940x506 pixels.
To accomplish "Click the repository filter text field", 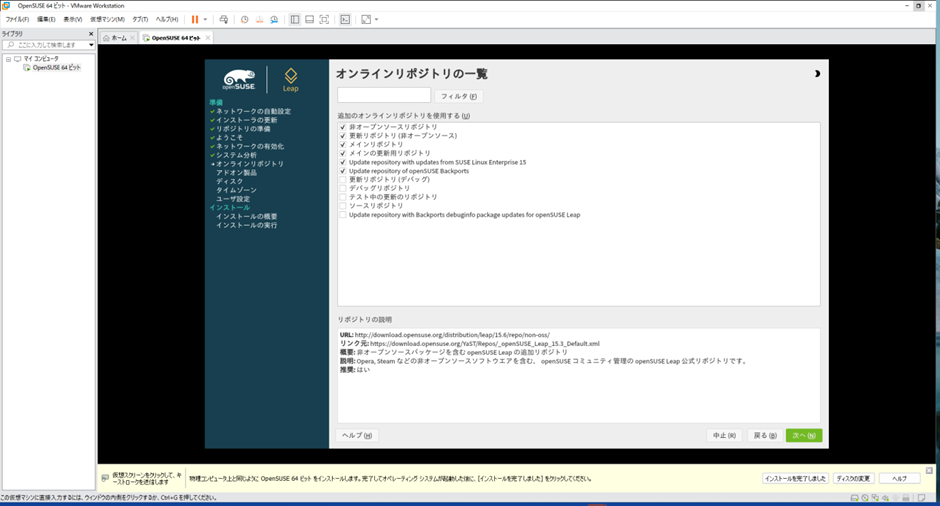I will 384,96.
